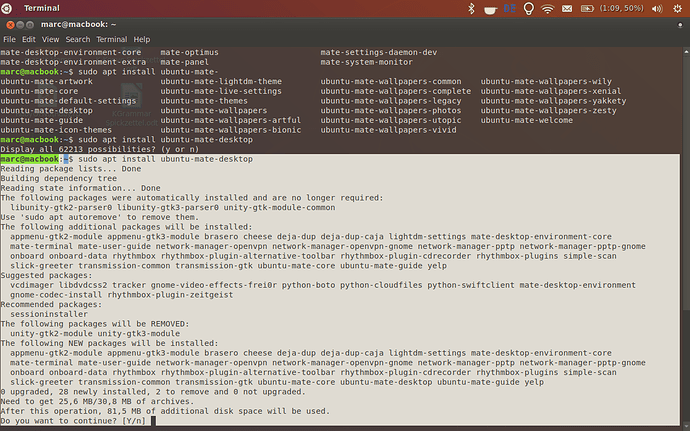The width and height of the screenshot is (690, 431).
Task: Click 'ubuntu-mate-wallpapers-xenial' entry
Action: tap(551, 91)
